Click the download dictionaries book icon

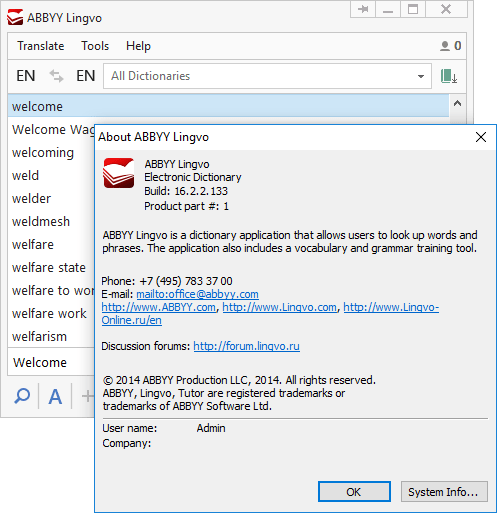point(449,76)
